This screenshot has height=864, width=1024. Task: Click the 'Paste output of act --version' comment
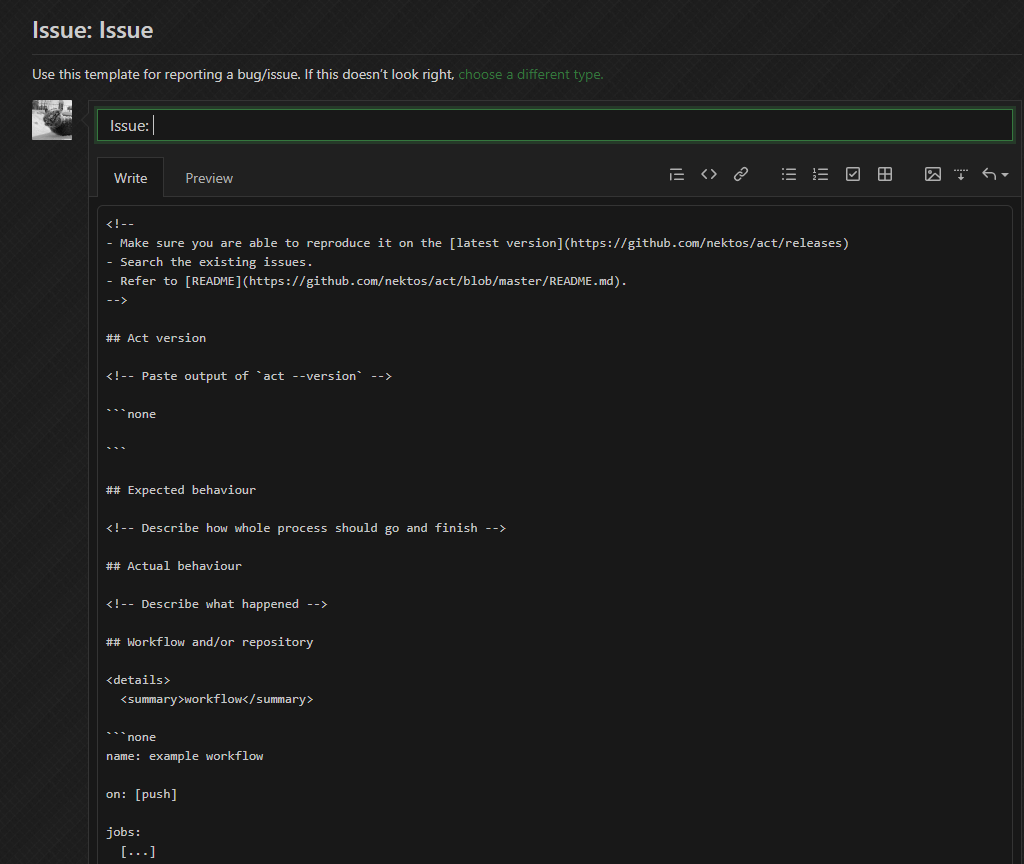coord(249,376)
